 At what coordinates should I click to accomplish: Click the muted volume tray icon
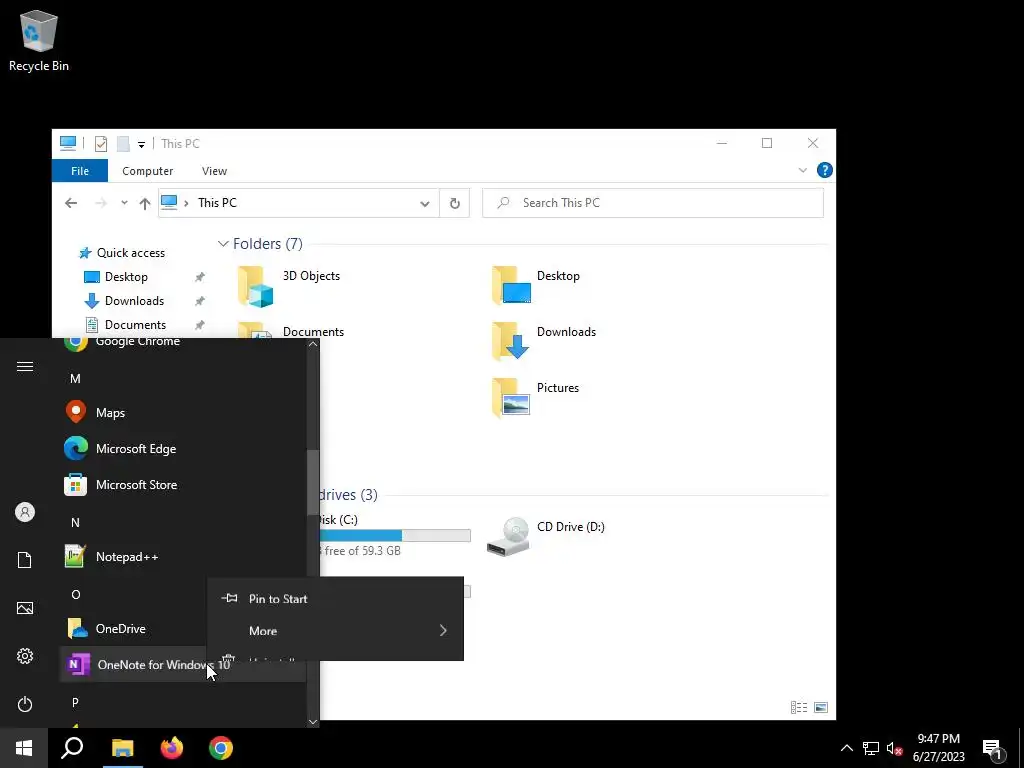point(894,748)
